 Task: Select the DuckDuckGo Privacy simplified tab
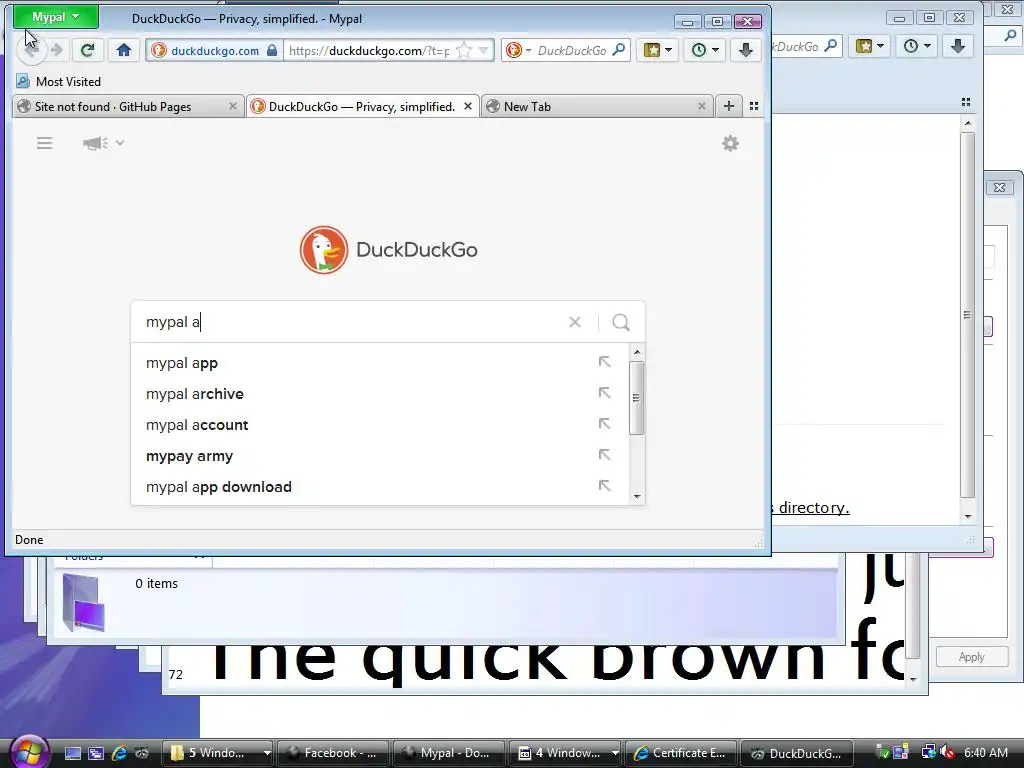(x=362, y=106)
